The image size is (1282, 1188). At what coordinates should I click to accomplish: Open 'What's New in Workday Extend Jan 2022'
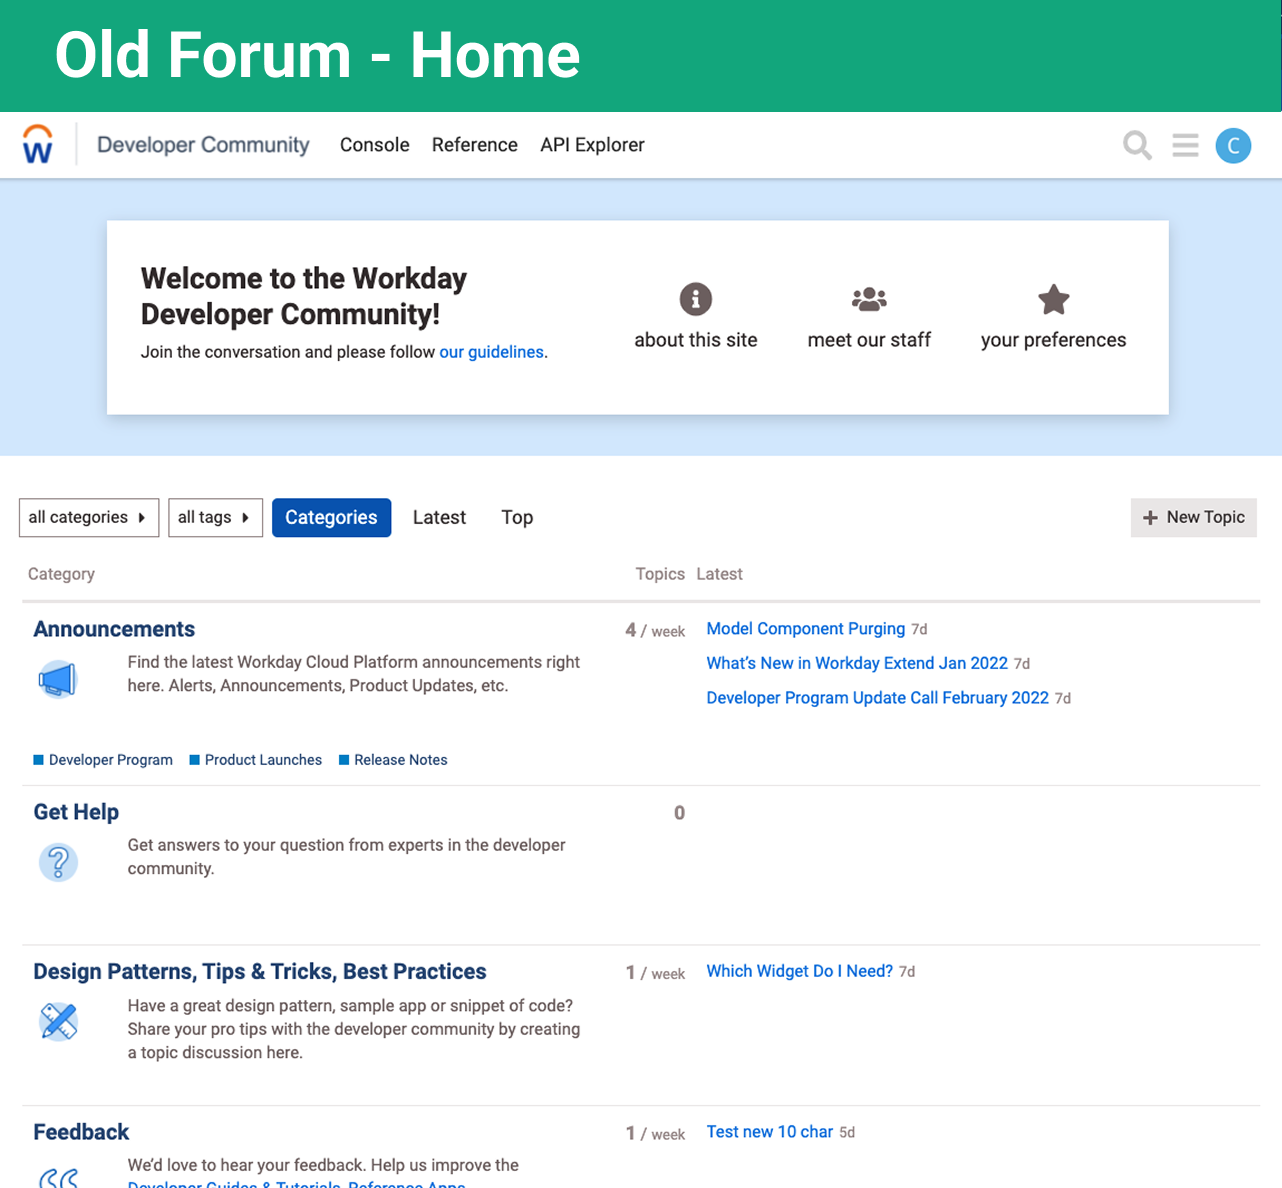point(857,663)
